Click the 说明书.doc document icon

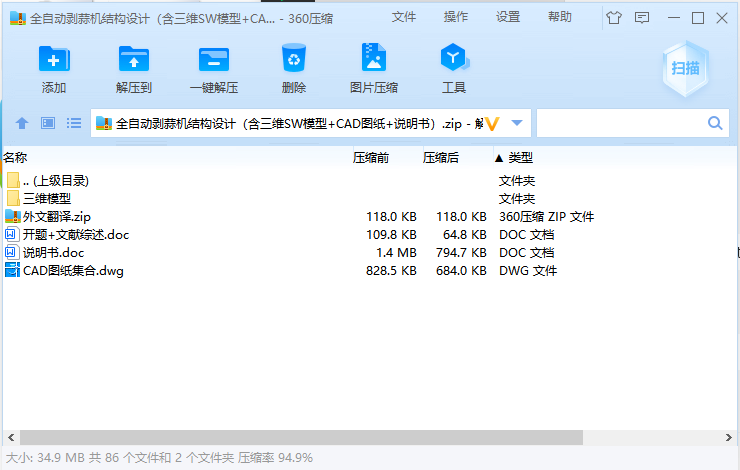pos(11,252)
